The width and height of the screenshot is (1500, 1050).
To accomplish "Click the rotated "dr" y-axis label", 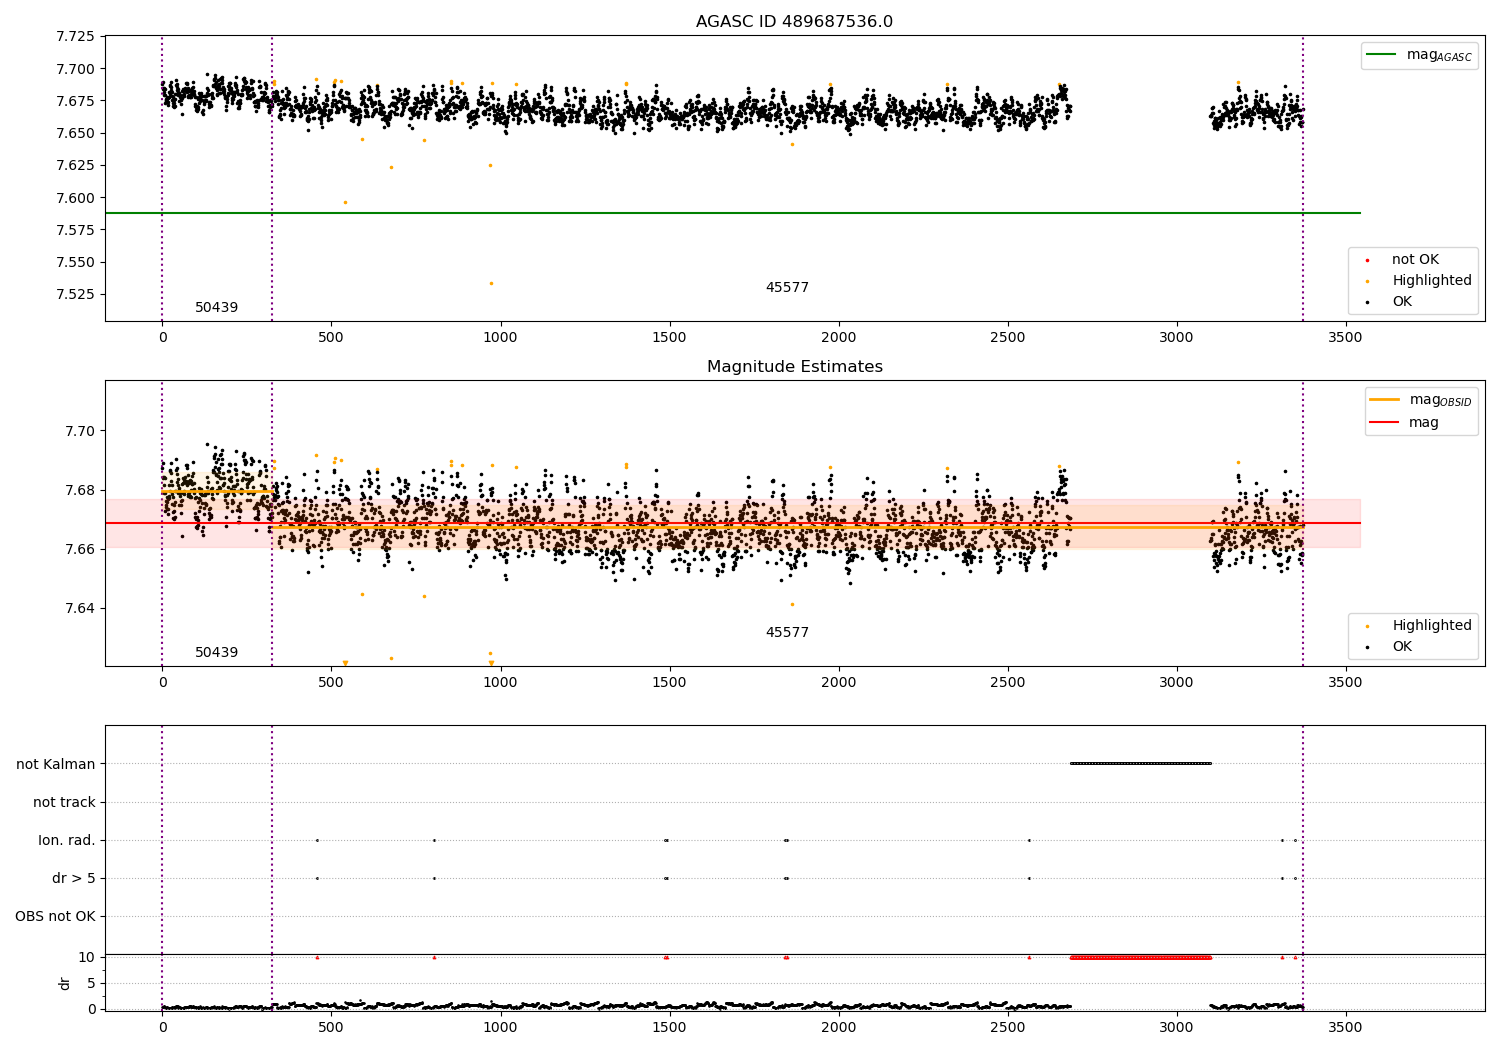I will point(65,983).
